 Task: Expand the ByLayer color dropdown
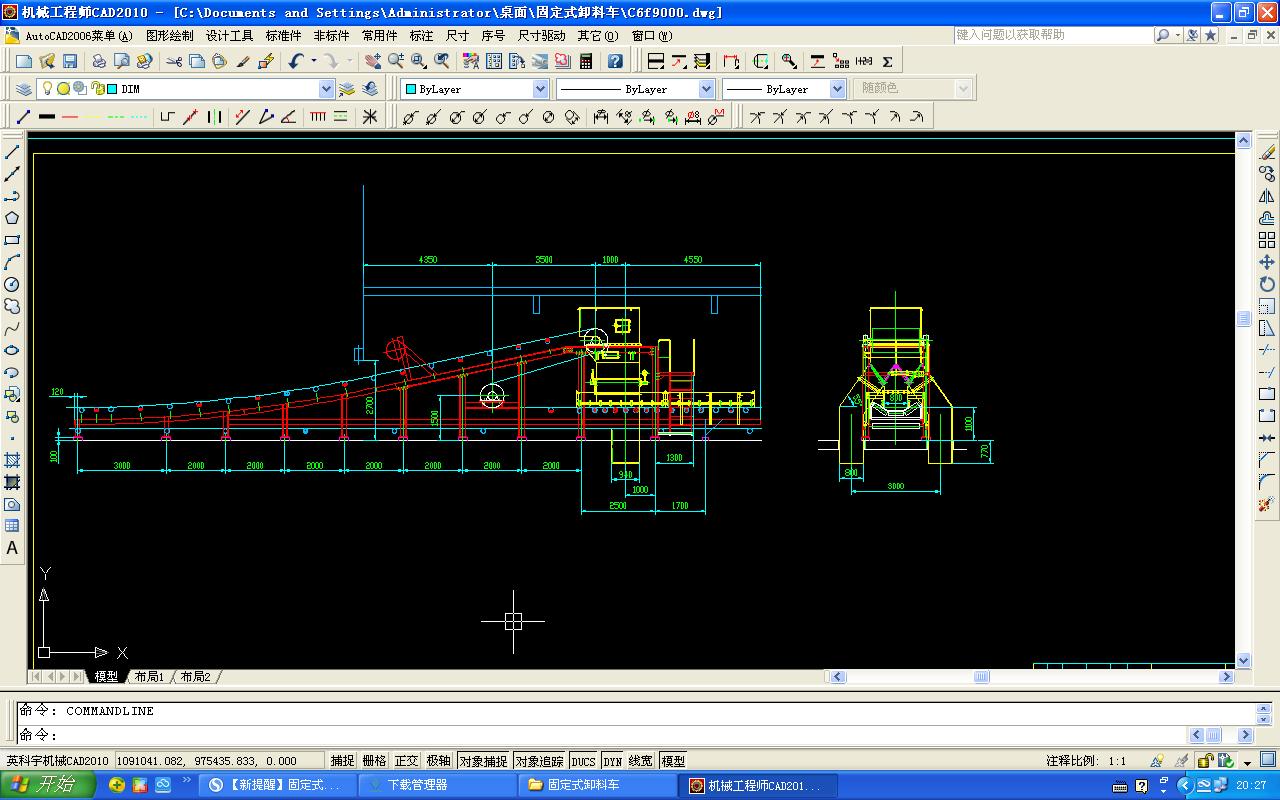pyautogui.click(x=540, y=89)
